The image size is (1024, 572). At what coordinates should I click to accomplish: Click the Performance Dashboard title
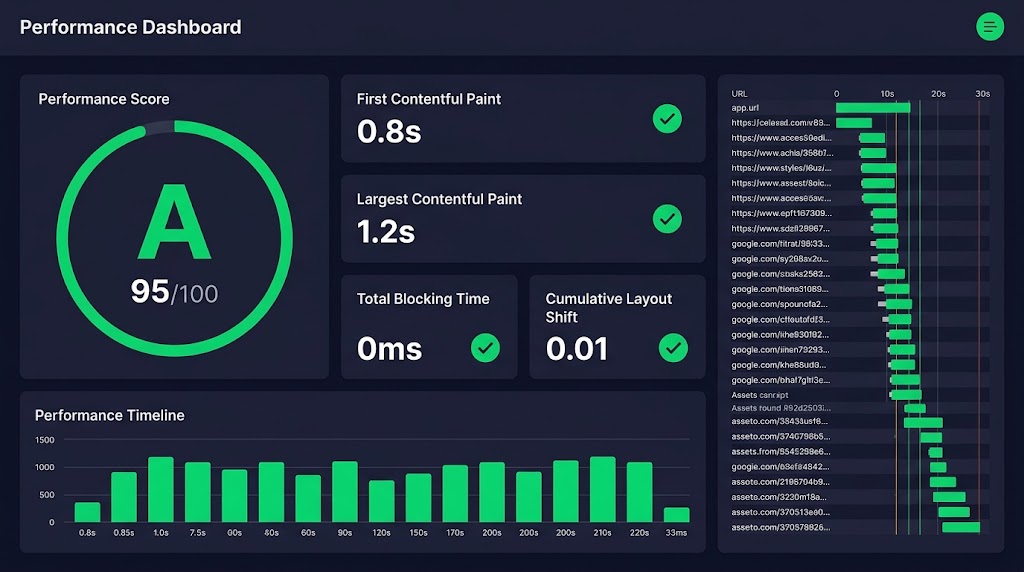pyautogui.click(x=131, y=27)
